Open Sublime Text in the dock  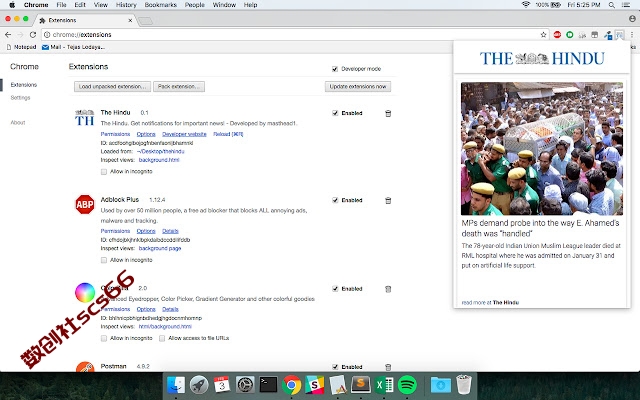(361, 384)
